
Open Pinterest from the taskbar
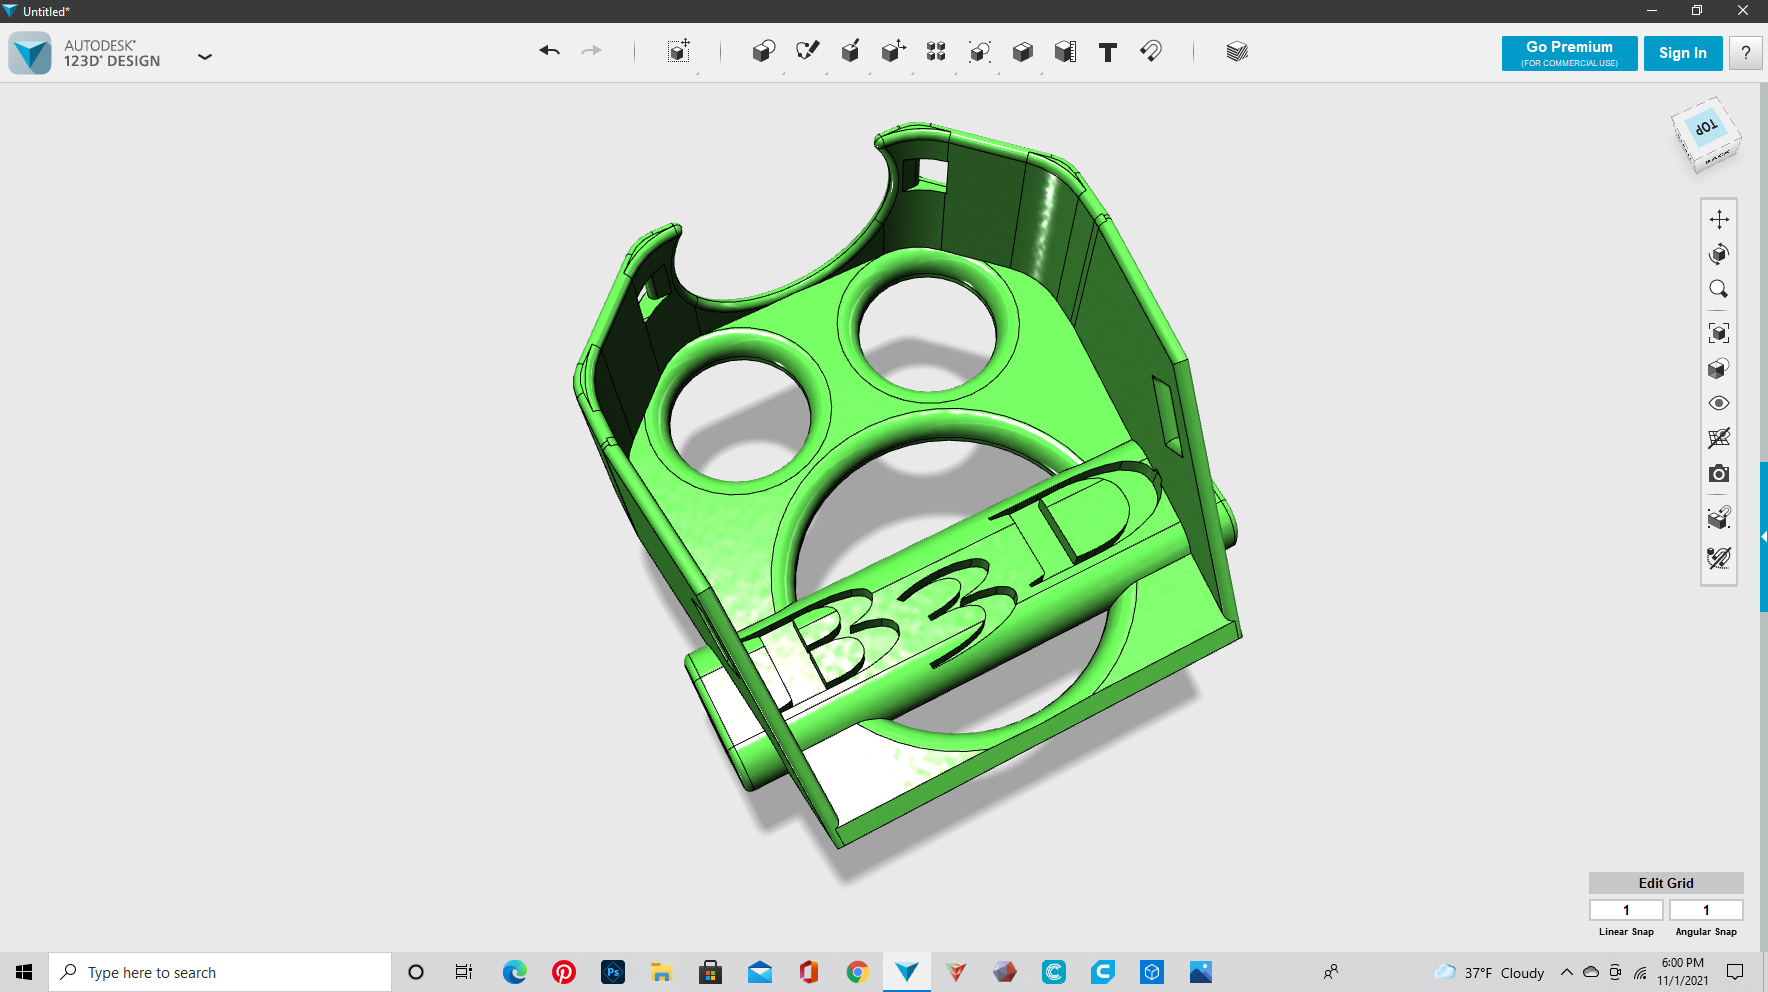564,971
